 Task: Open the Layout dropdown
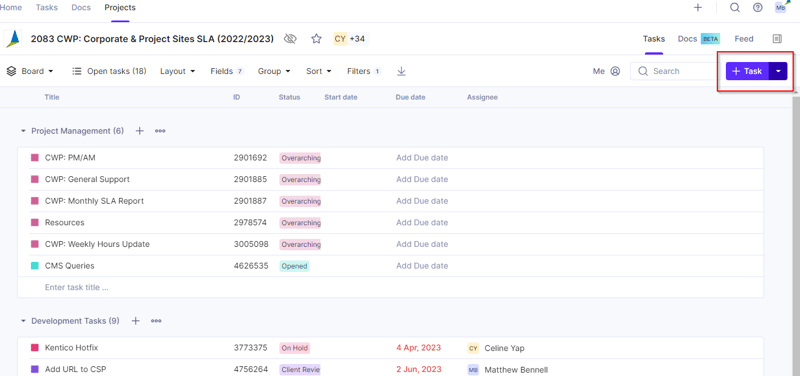(178, 71)
